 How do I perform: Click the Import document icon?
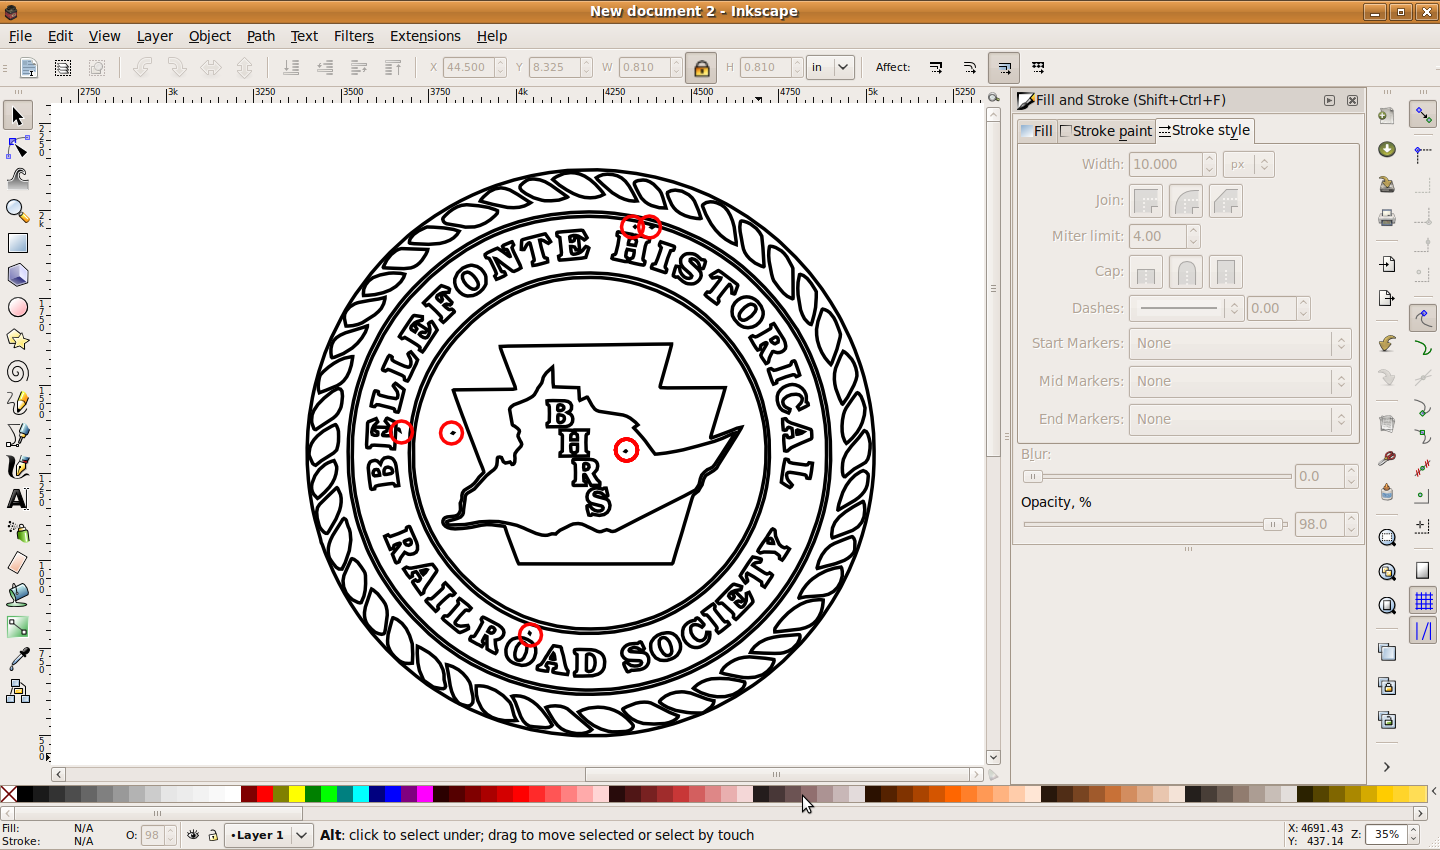1387,264
